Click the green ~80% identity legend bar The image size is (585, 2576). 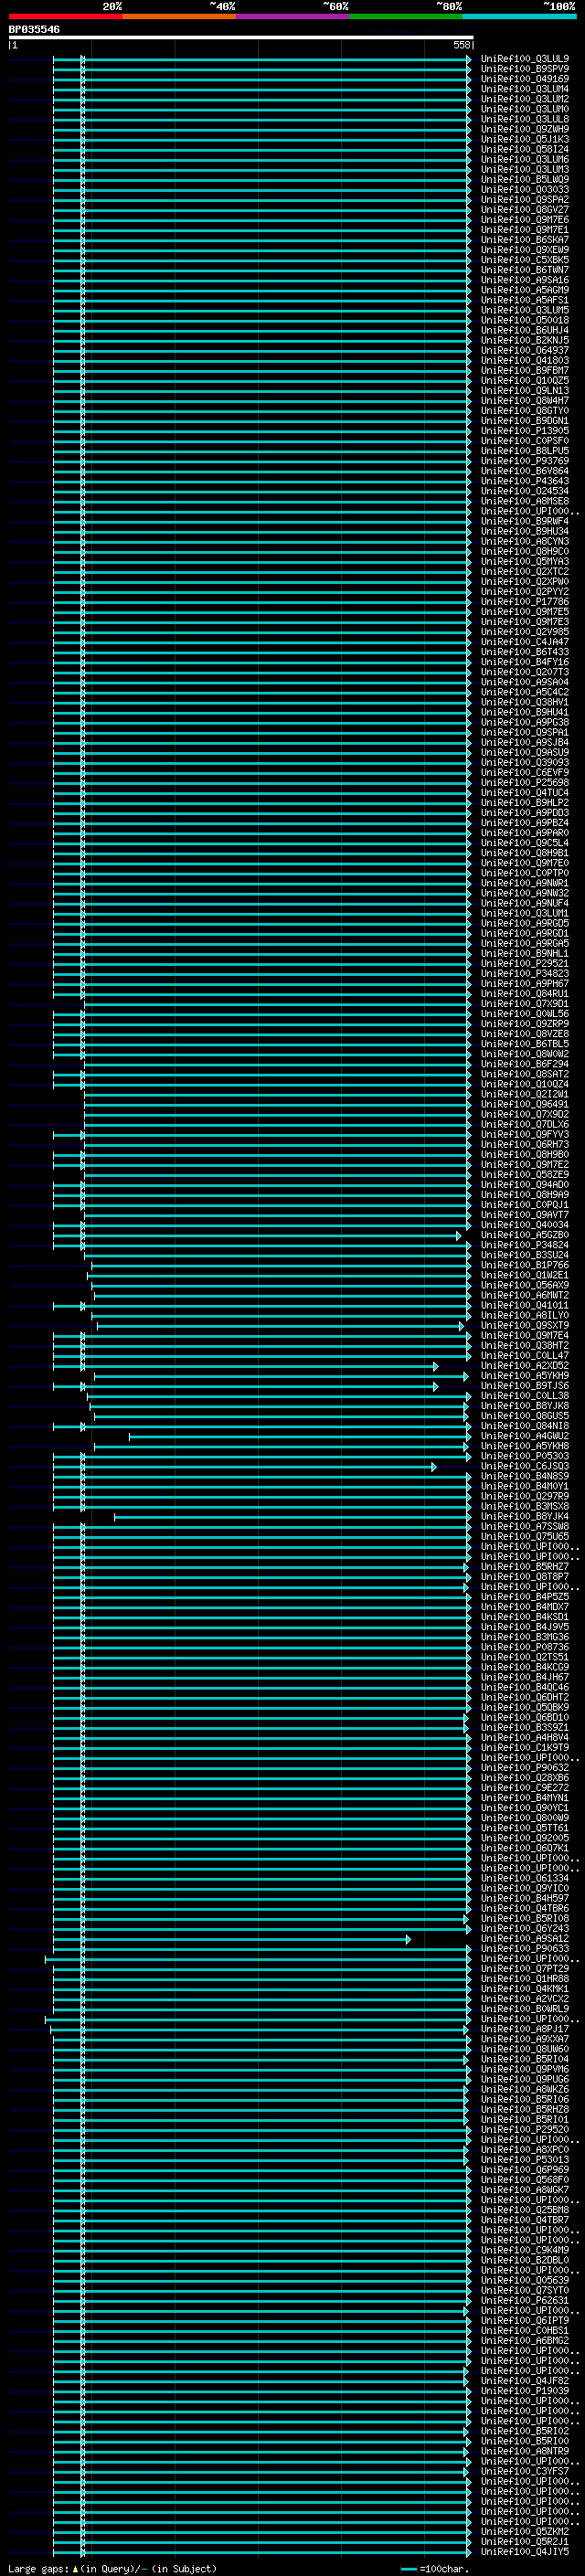tap(406, 16)
